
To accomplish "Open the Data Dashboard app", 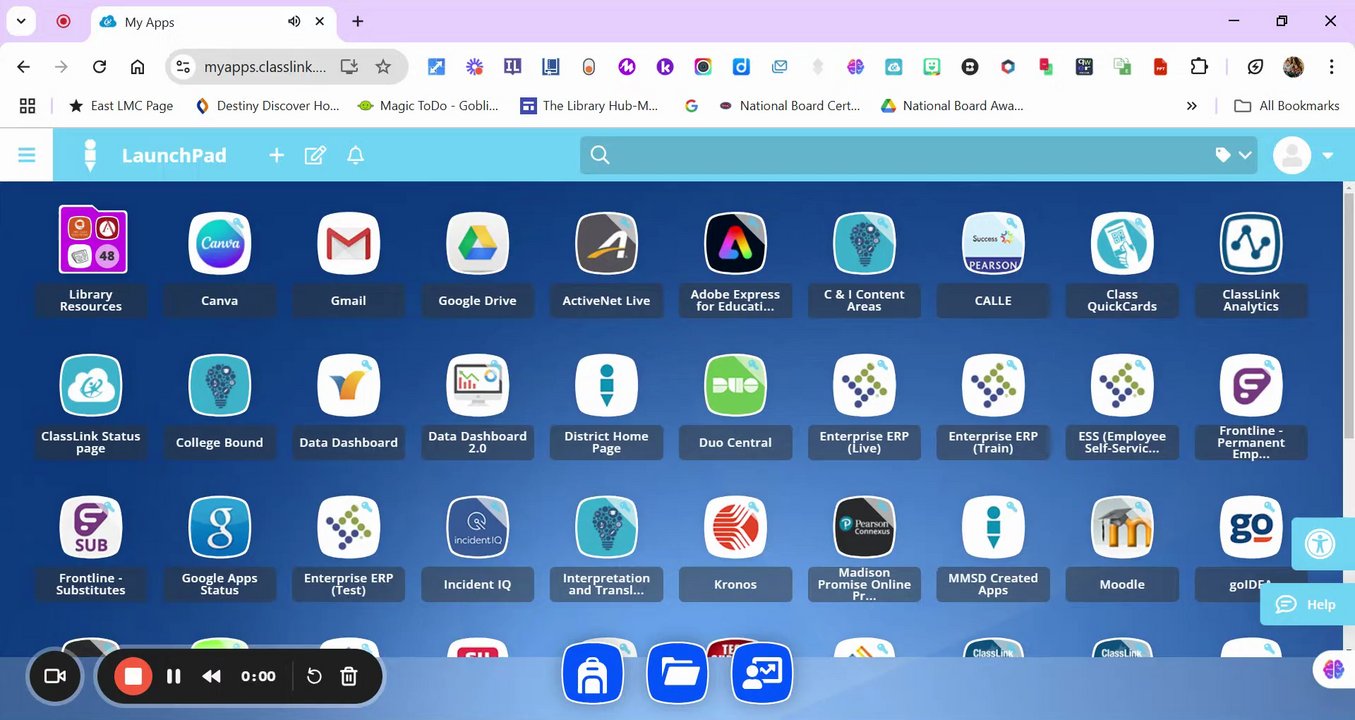I will click(x=349, y=385).
